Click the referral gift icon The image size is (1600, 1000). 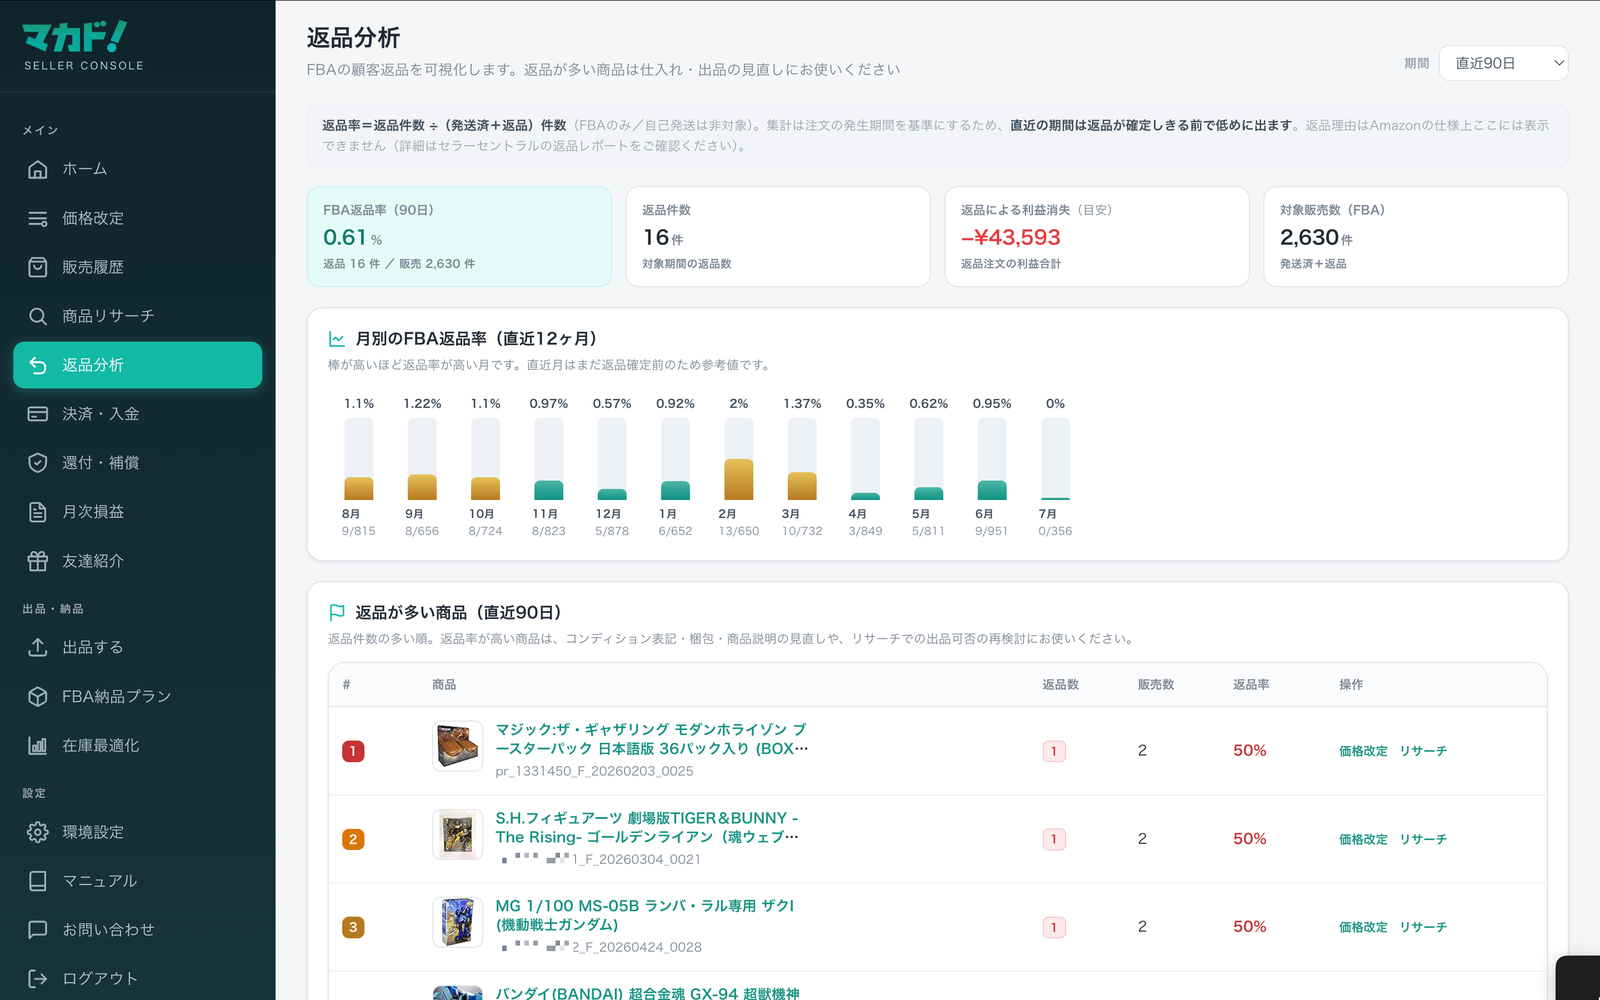coord(38,561)
